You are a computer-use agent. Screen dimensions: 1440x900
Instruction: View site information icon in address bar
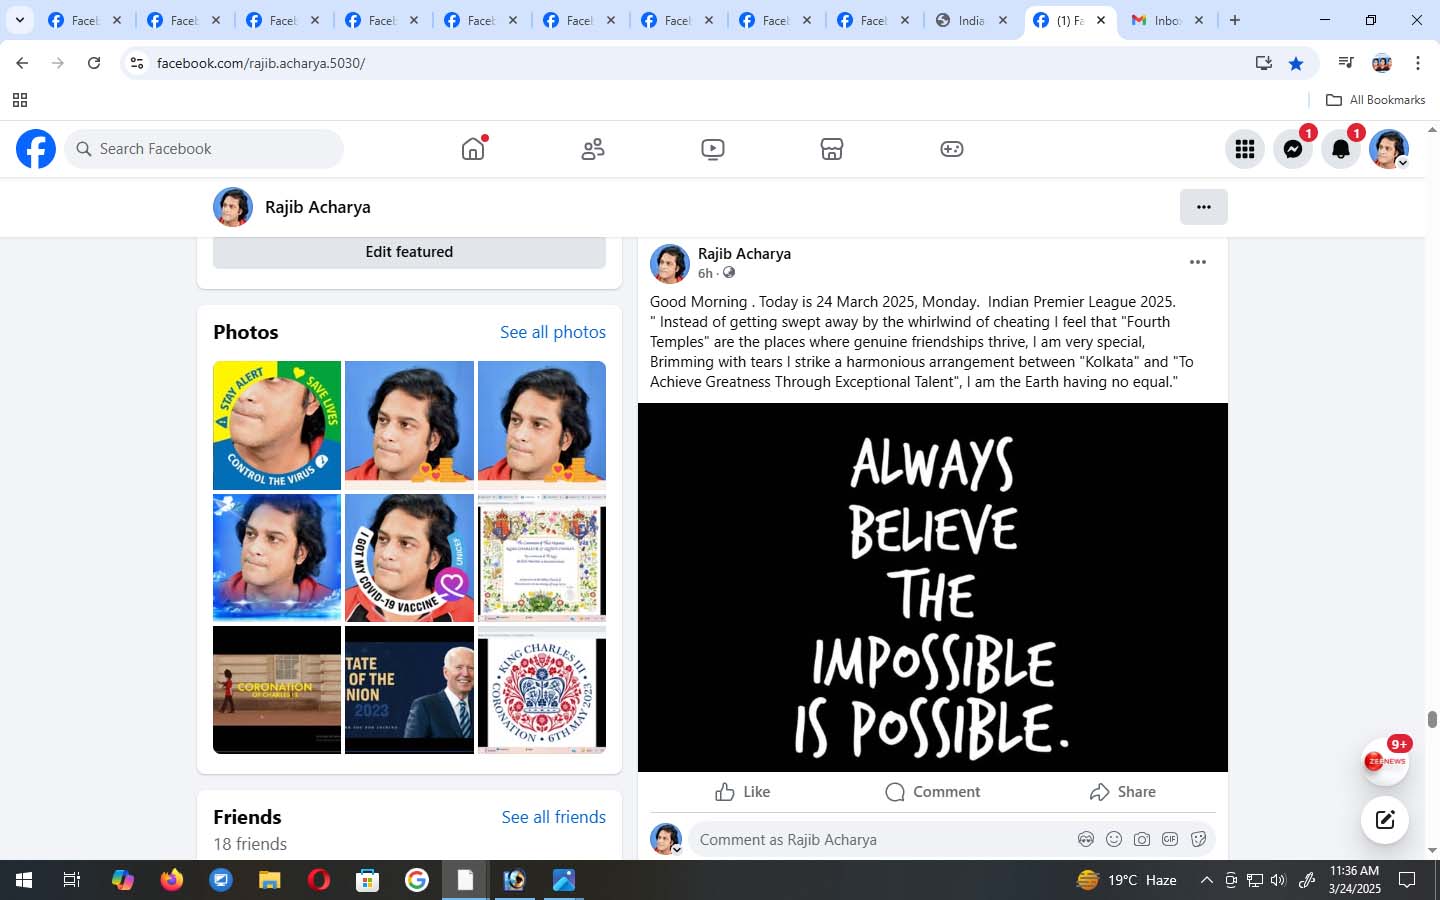point(137,63)
